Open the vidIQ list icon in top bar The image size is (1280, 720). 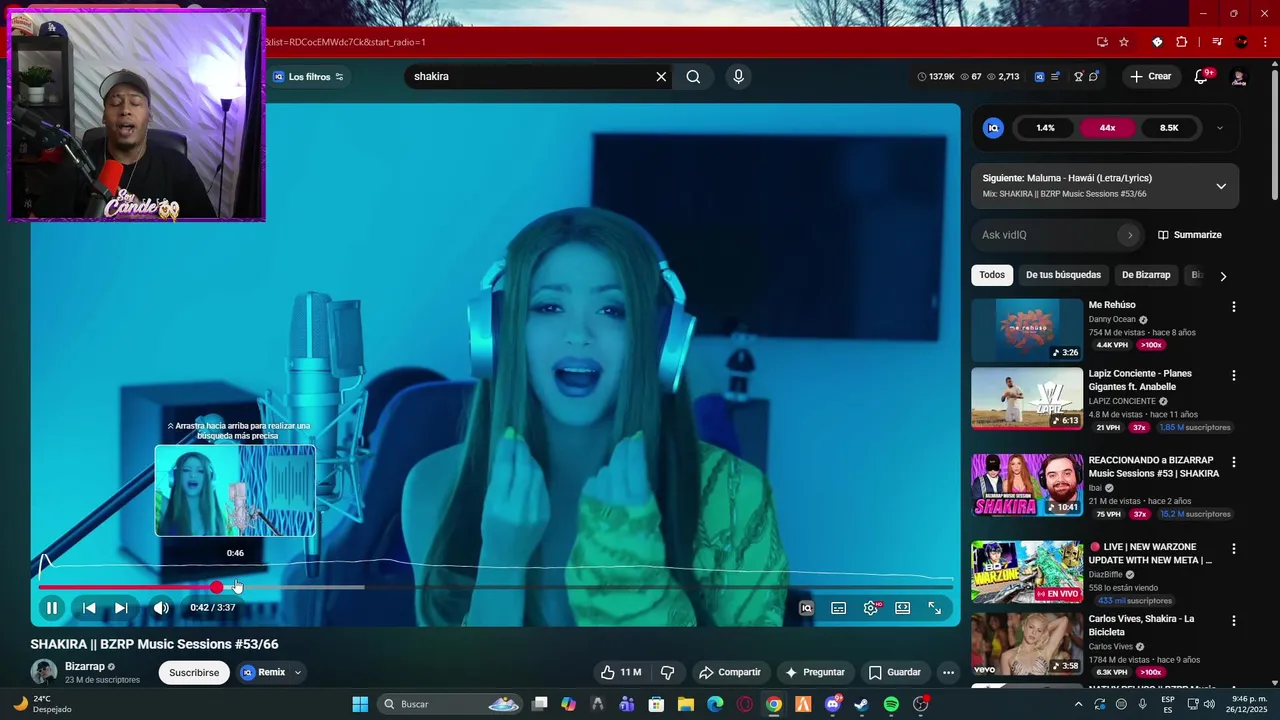point(1055,77)
